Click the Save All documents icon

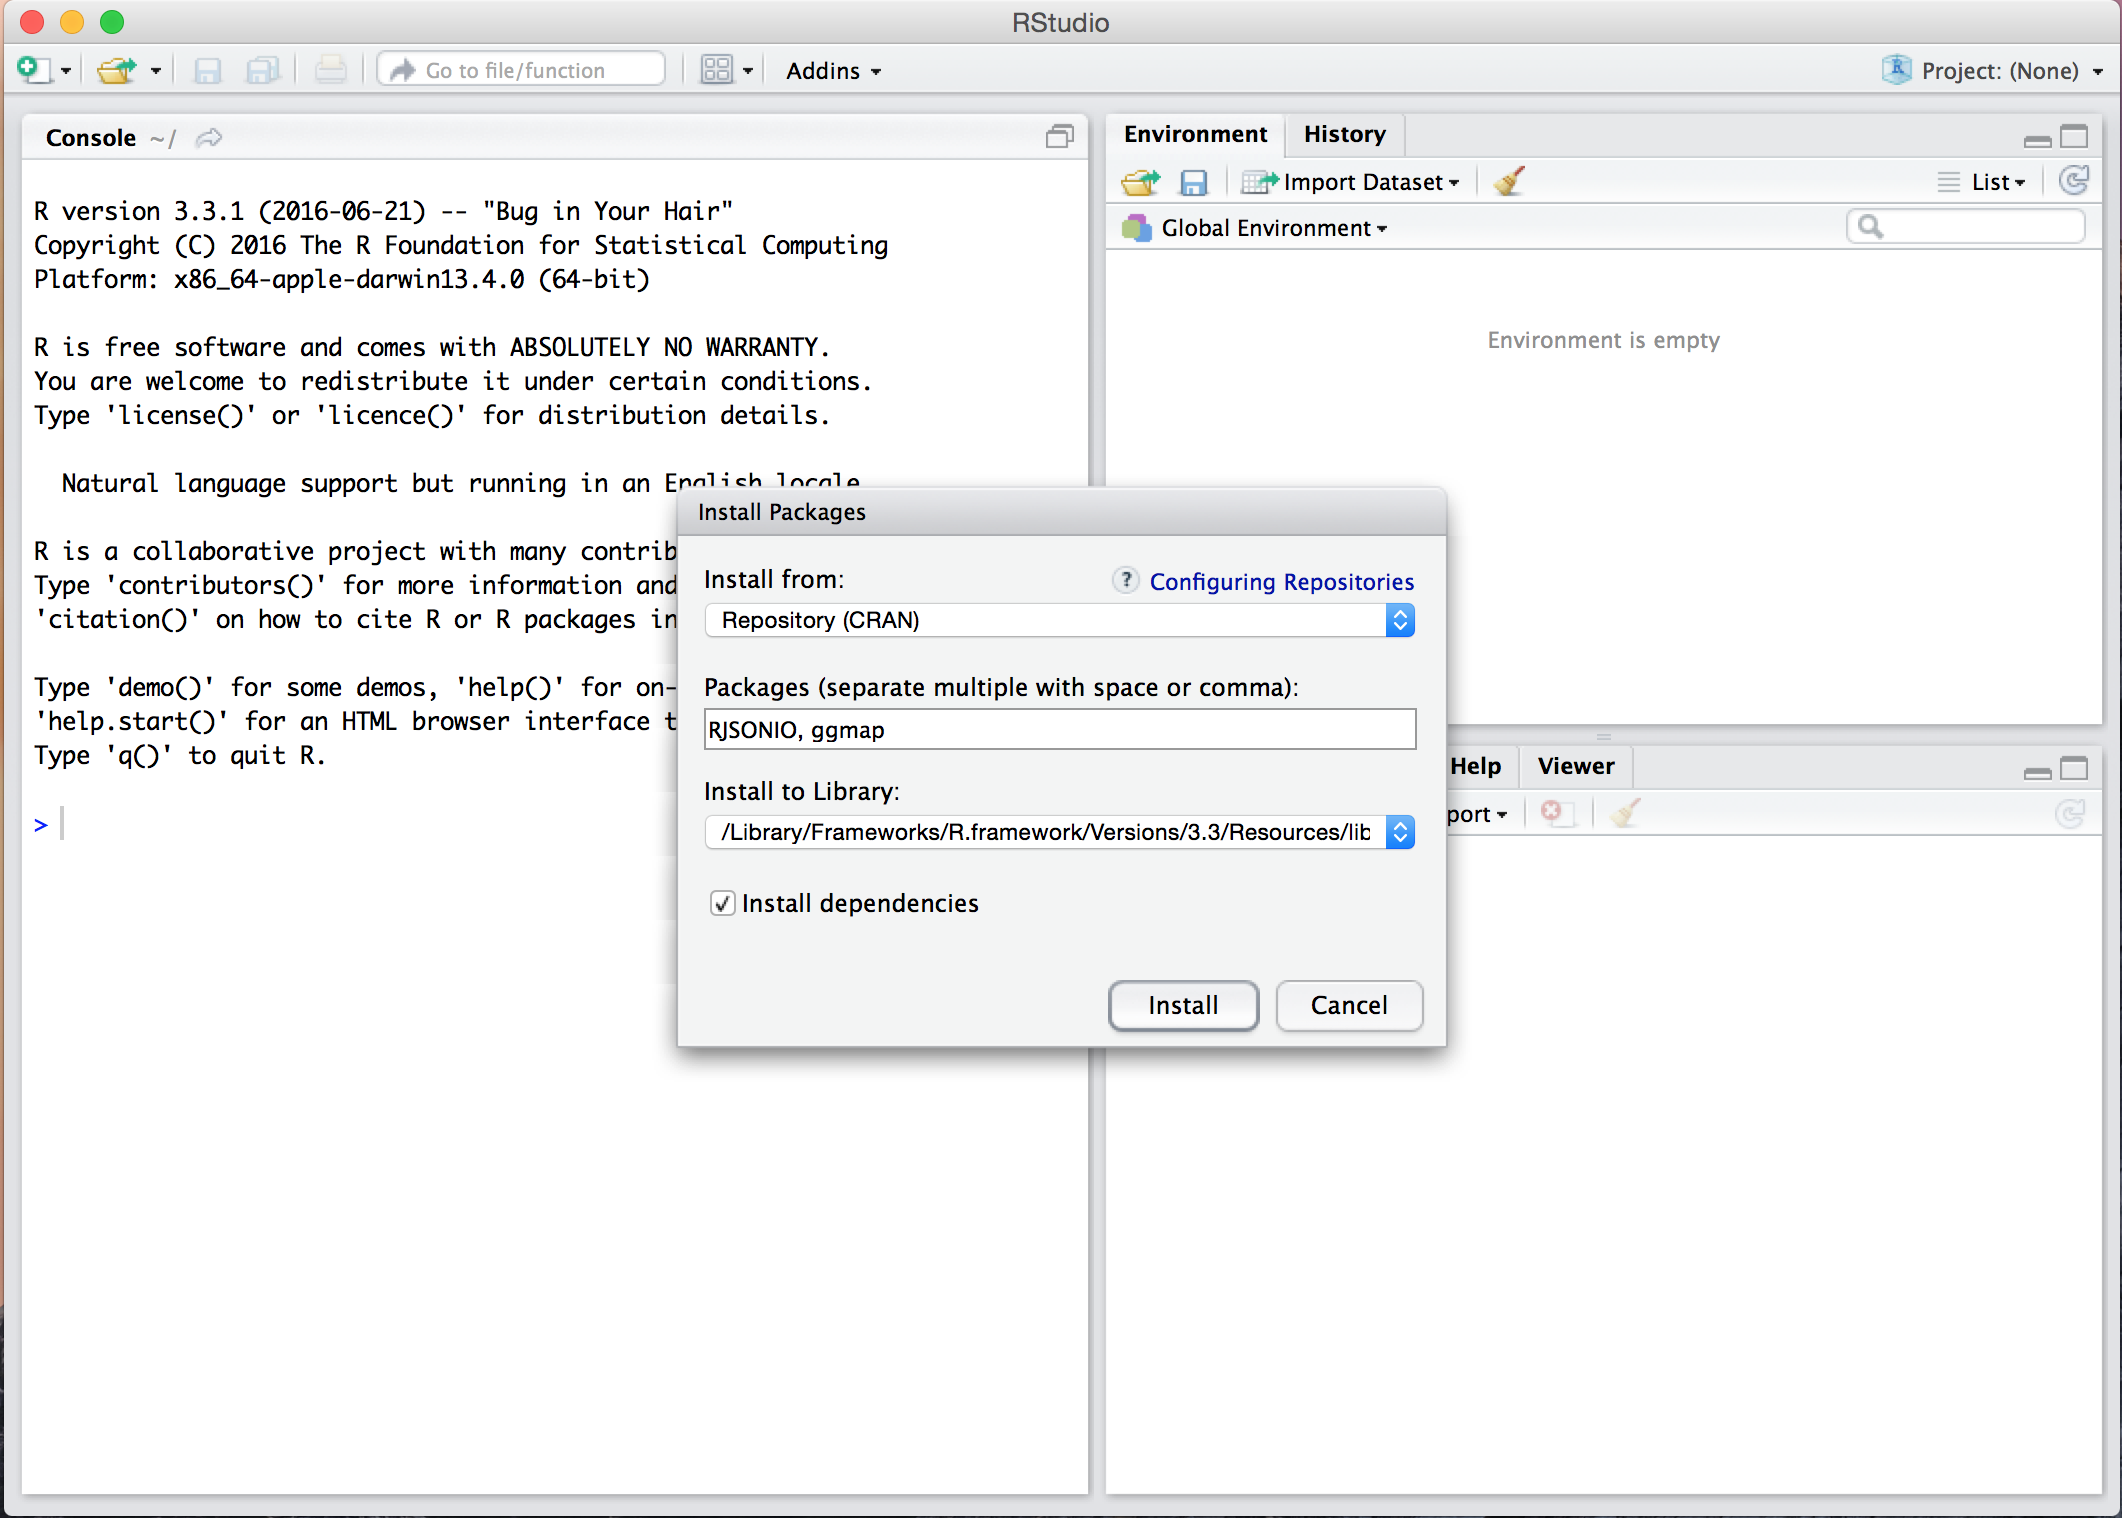click(263, 70)
